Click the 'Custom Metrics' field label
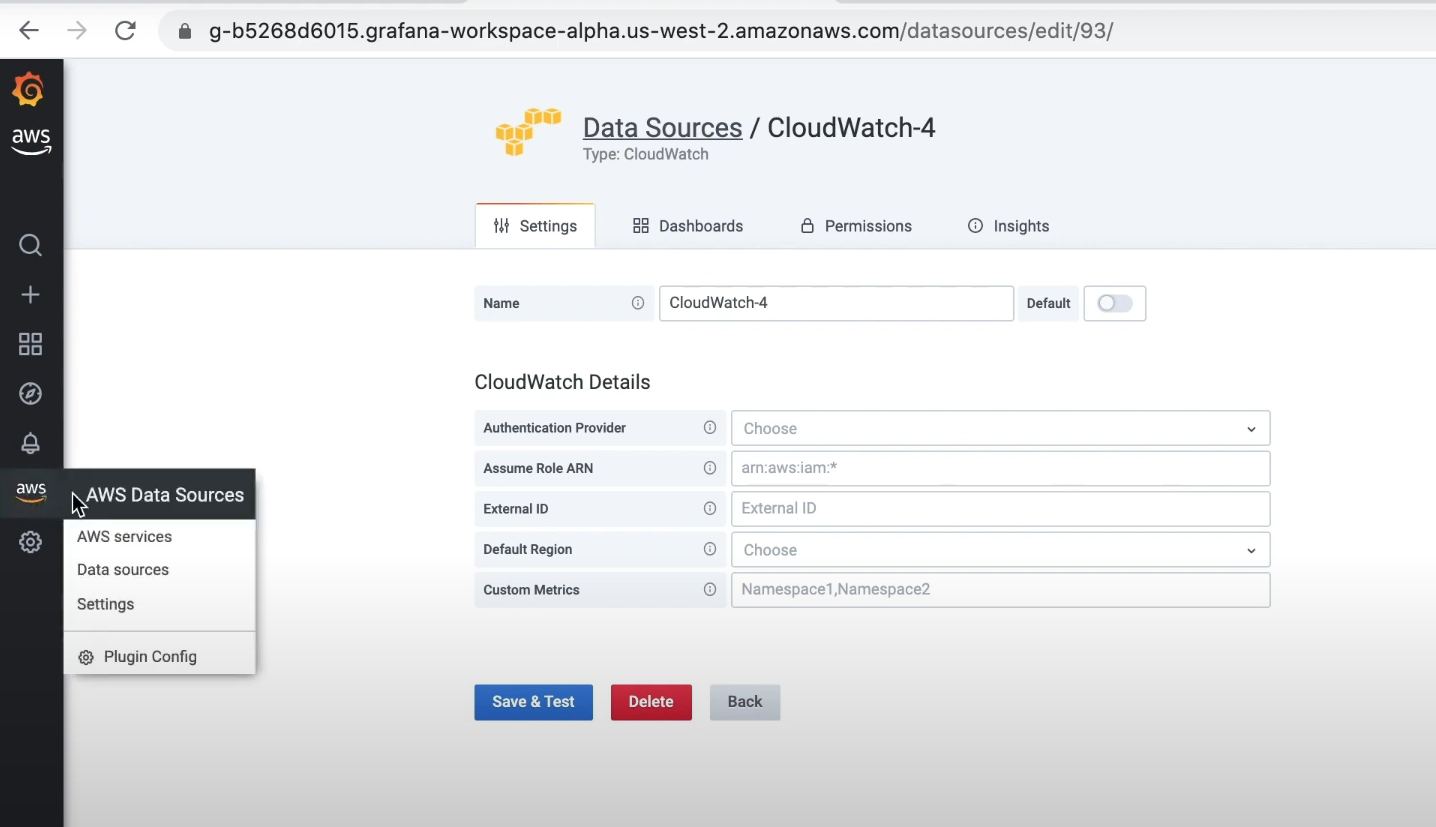The height and width of the screenshot is (827, 1436). (531, 590)
